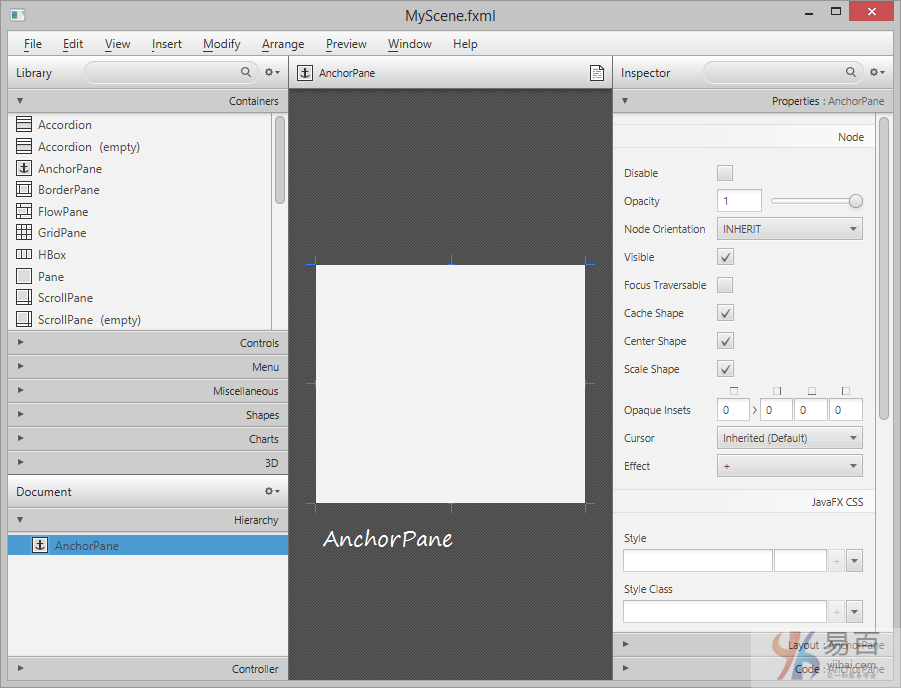Open the Library gear settings menu
This screenshot has height=688, width=901.
pyautogui.click(x=271, y=73)
